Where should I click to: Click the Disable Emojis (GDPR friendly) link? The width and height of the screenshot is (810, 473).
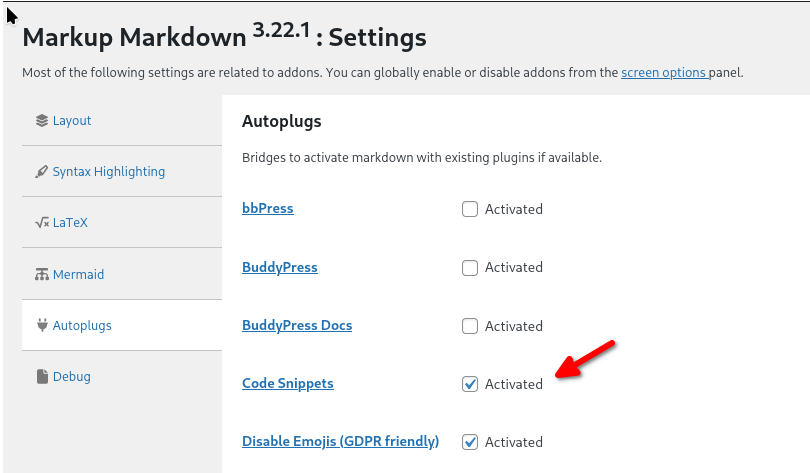point(340,441)
